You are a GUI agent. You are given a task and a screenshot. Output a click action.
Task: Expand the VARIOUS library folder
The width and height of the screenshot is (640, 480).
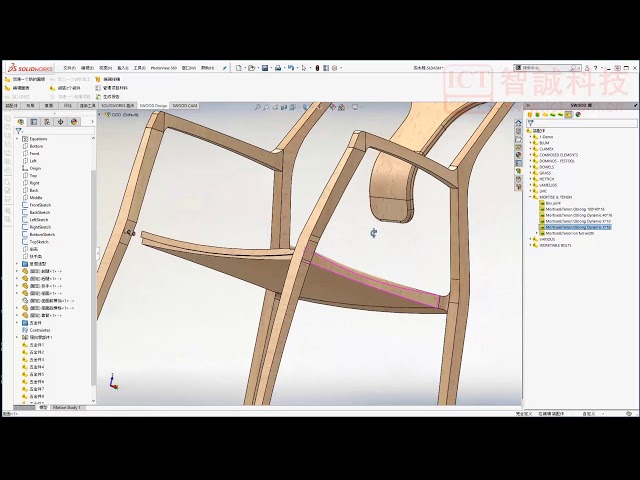pos(531,239)
